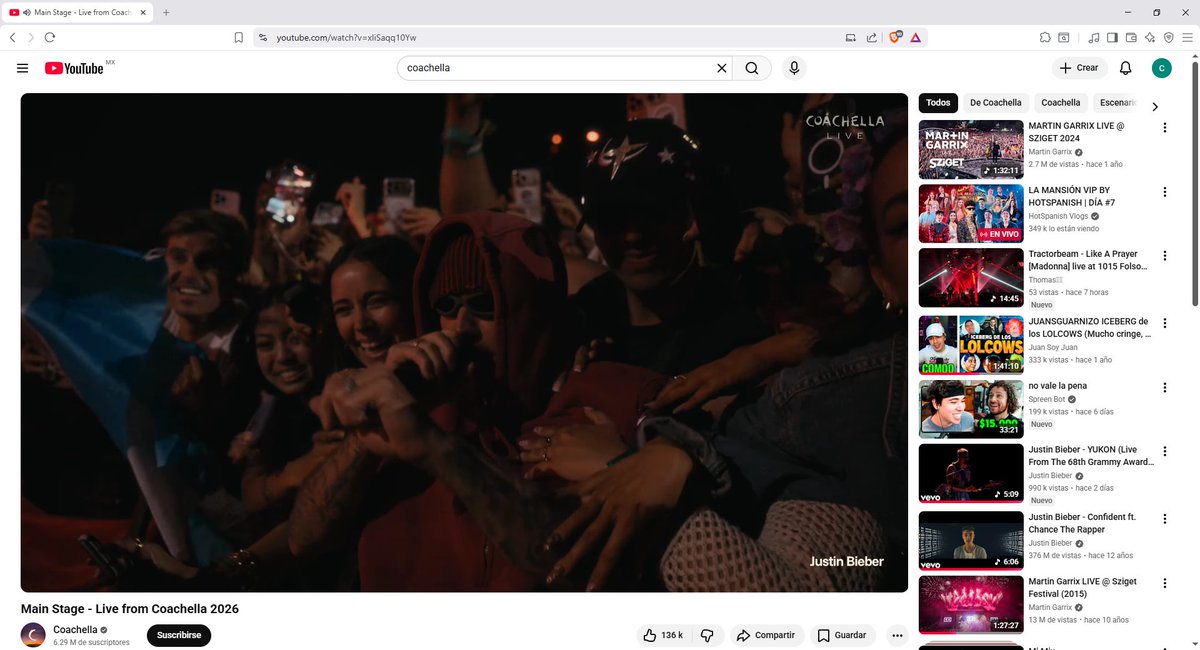Viewport: 1200px width, 650px height.
Task: Mute the tab via its speaker icon
Action: click(26, 12)
